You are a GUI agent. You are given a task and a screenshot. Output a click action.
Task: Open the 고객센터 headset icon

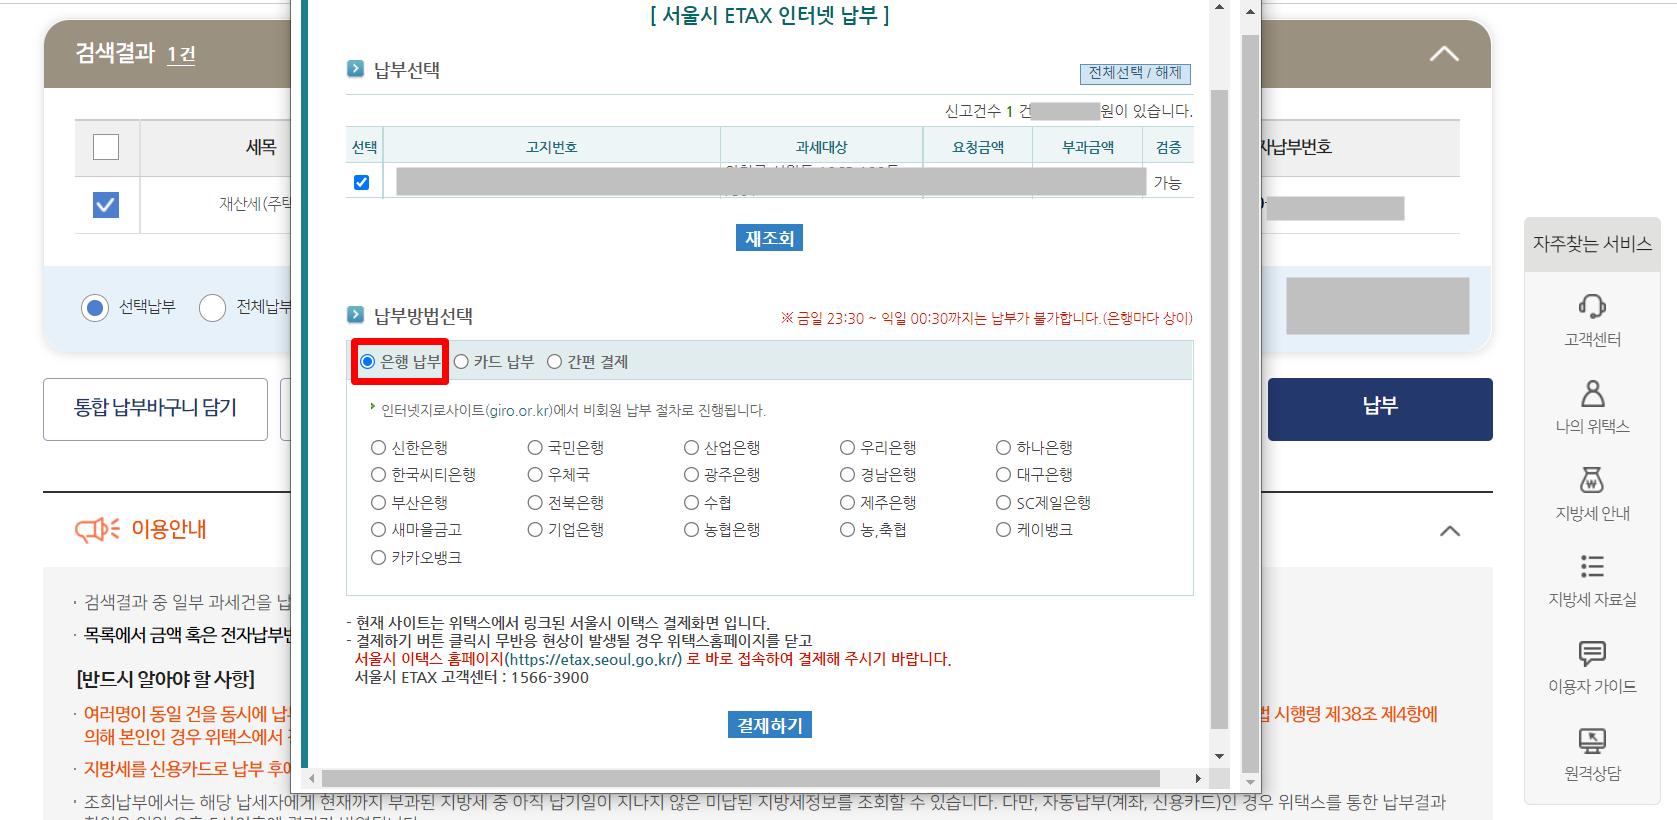[1592, 306]
